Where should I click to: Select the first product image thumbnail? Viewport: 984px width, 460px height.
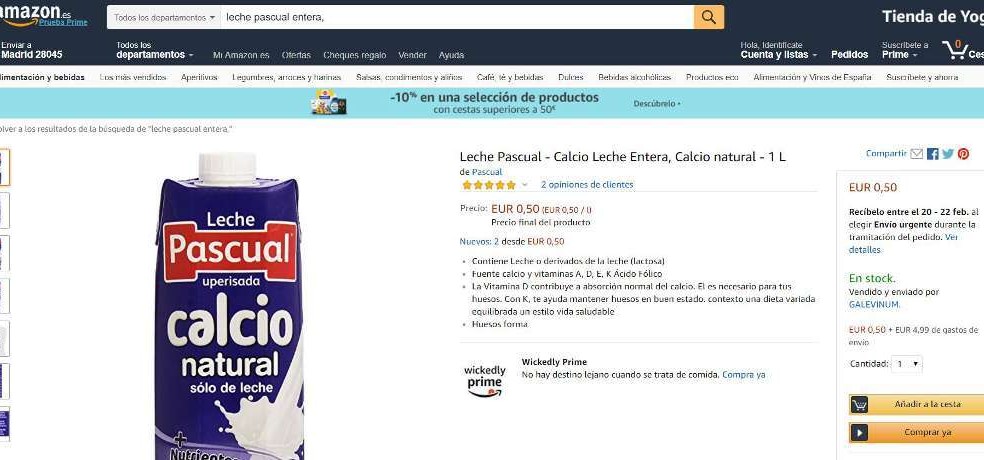point(4,167)
